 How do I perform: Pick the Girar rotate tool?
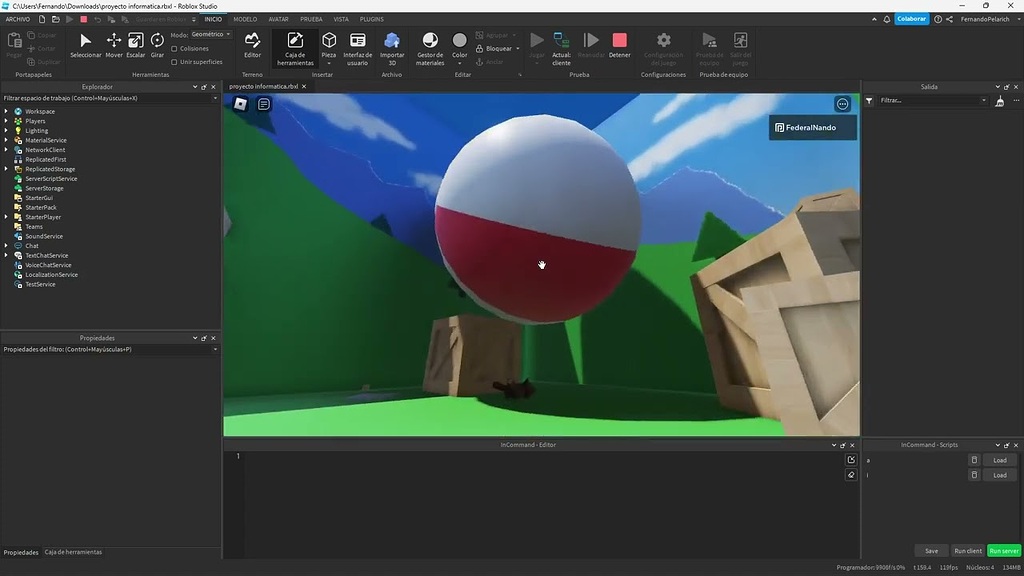coord(157,46)
